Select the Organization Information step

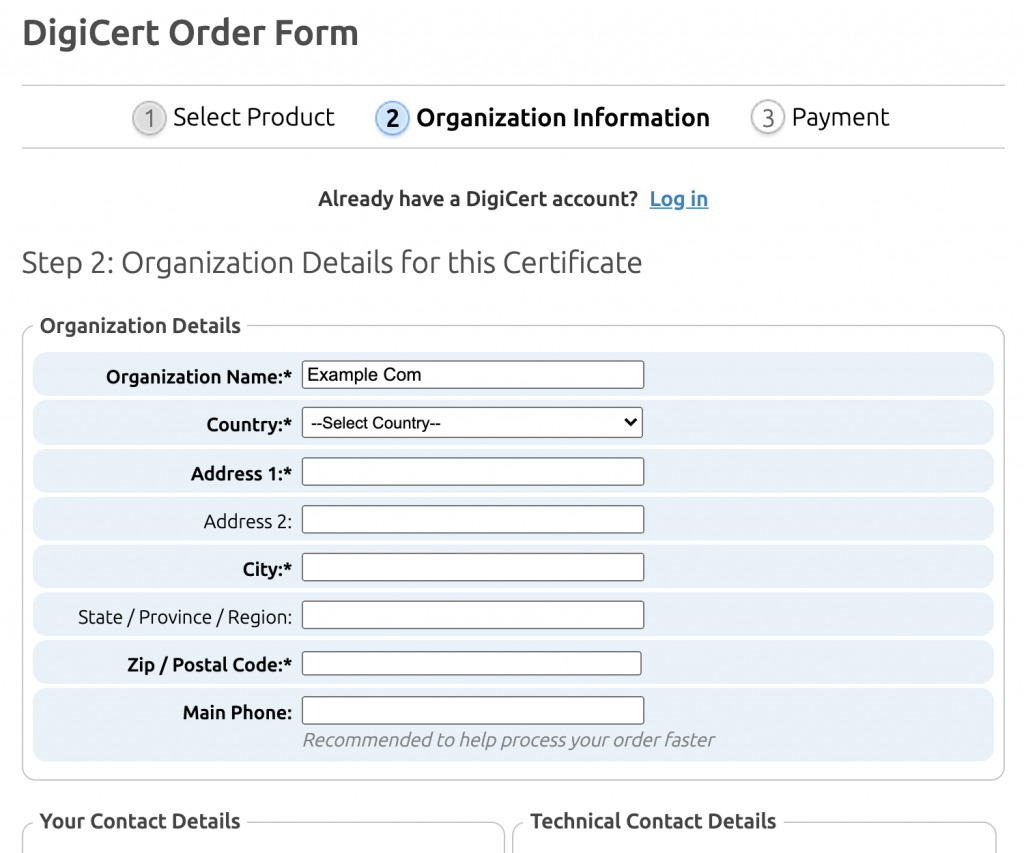click(563, 118)
